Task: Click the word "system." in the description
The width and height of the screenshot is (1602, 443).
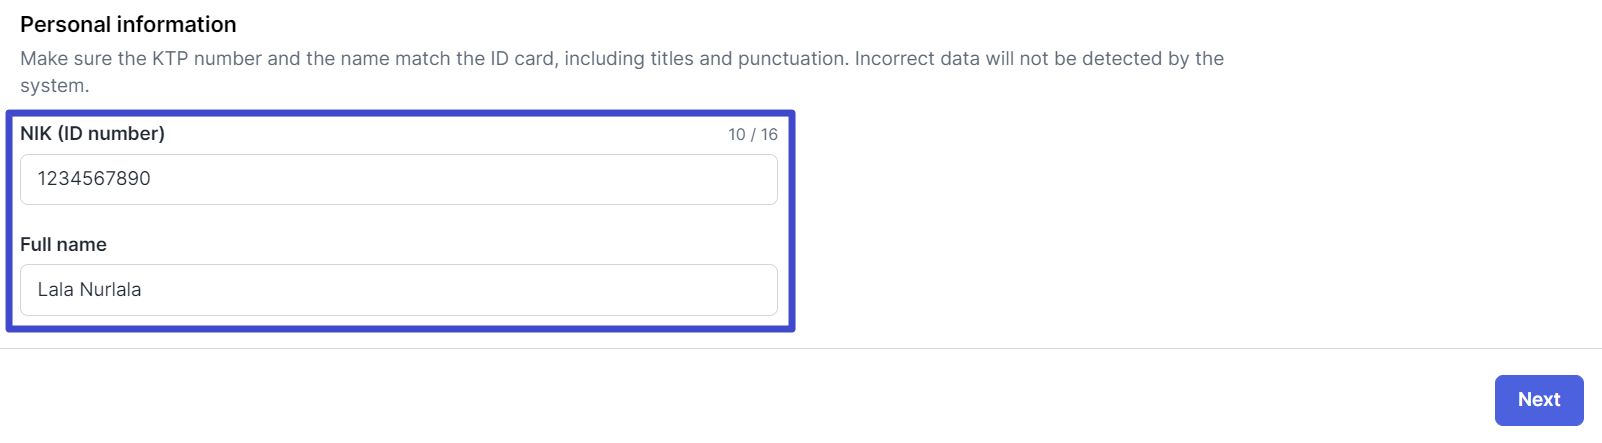Action: click(x=54, y=86)
